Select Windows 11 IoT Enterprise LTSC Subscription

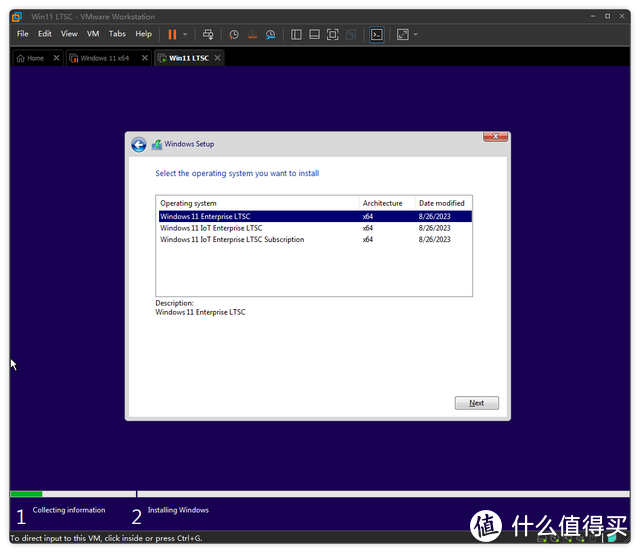click(x=315, y=239)
